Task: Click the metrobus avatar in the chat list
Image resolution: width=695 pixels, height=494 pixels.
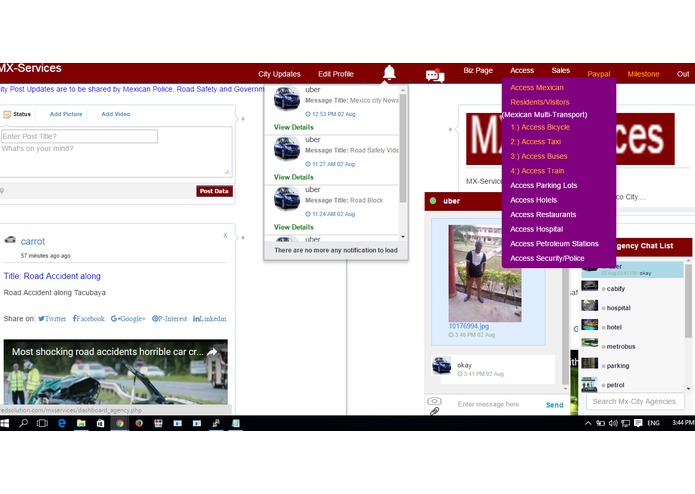Action: [590, 343]
